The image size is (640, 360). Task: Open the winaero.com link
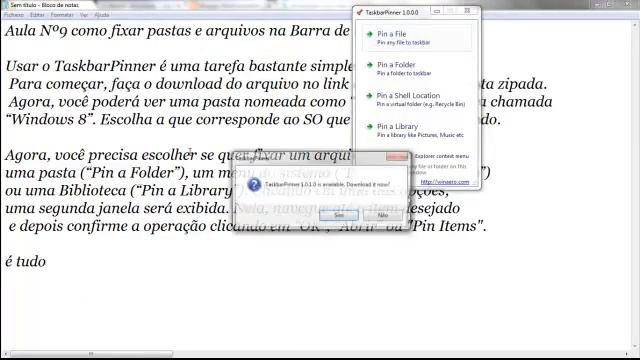pyautogui.click(x=444, y=182)
